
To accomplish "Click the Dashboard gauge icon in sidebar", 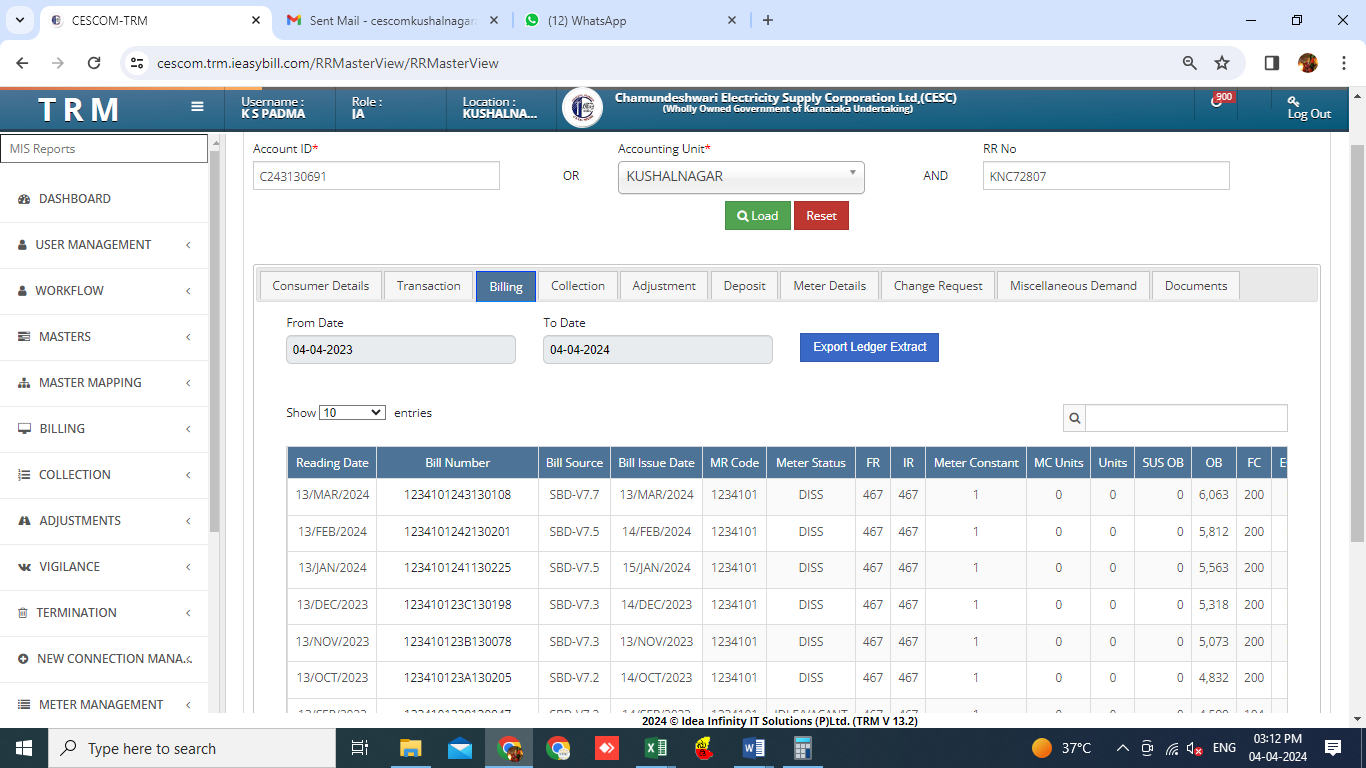I will point(24,199).
